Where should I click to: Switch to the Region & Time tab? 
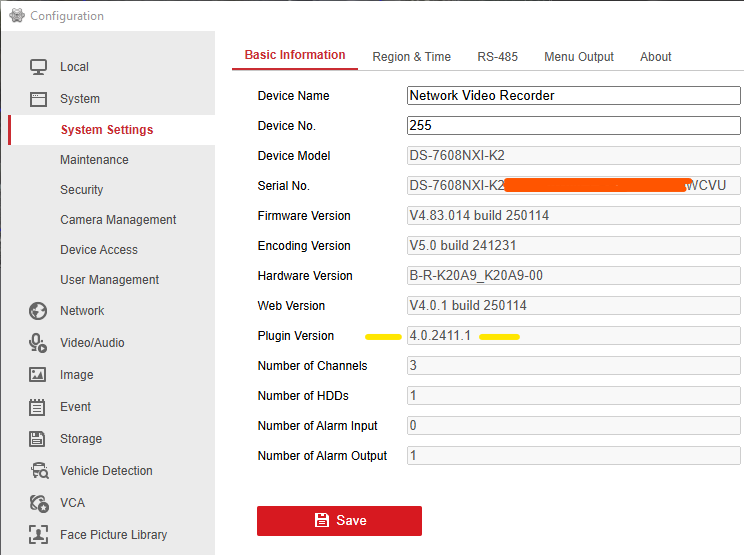coord(411,57)
